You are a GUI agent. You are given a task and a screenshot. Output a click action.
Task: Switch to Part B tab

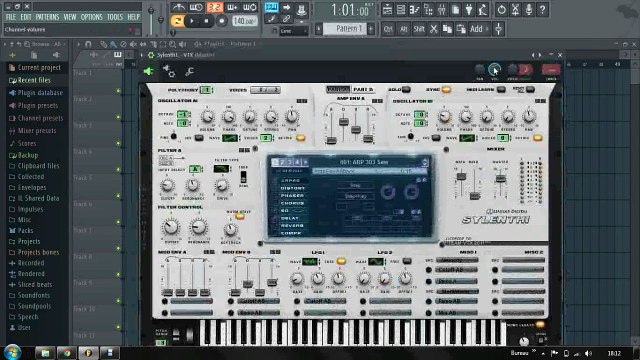[363, 89]
